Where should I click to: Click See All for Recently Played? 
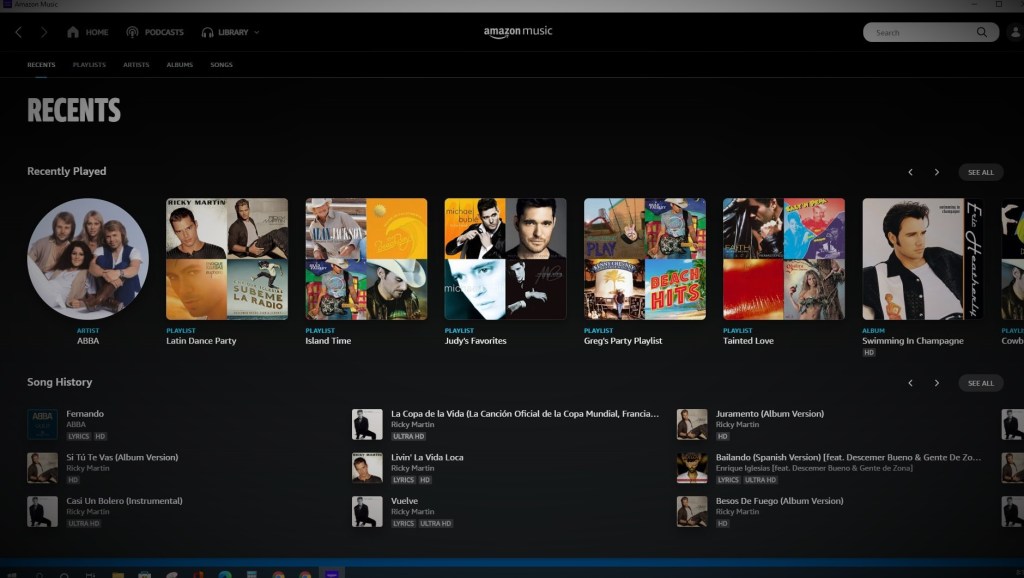980,172
